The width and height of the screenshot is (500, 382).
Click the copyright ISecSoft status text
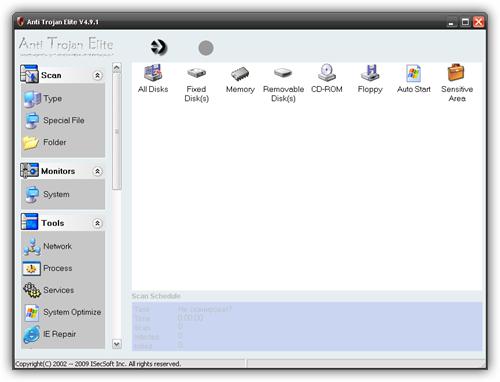click(98, 364)
